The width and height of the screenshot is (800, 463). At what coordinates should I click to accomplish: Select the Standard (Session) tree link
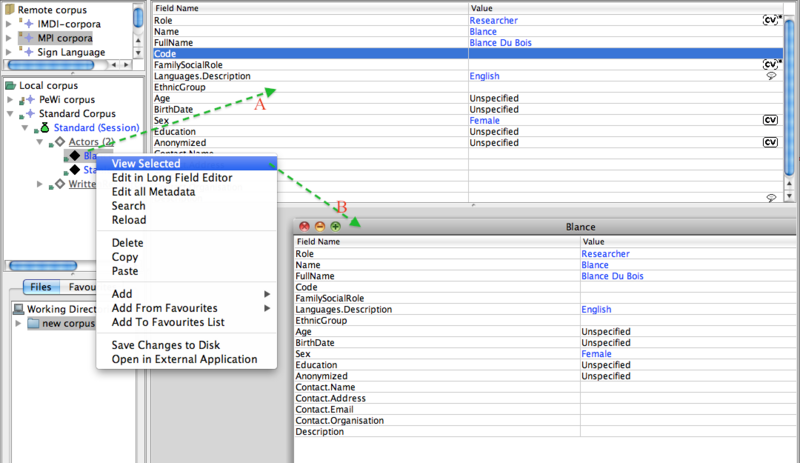(x=96, y=128)
